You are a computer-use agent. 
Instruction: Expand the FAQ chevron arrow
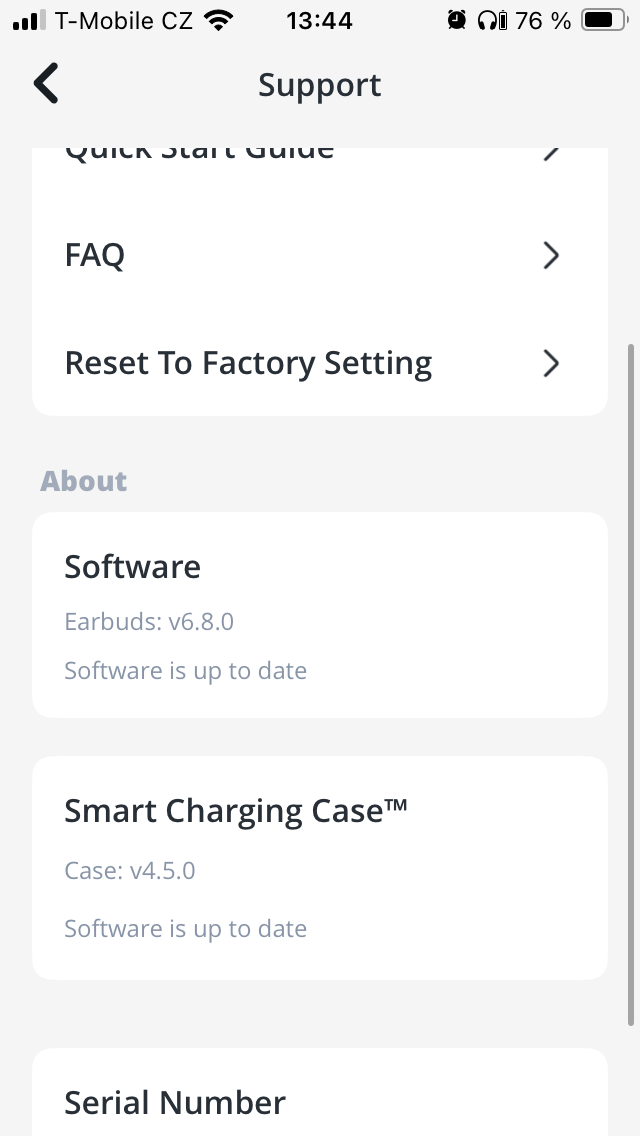pos(550,256)
